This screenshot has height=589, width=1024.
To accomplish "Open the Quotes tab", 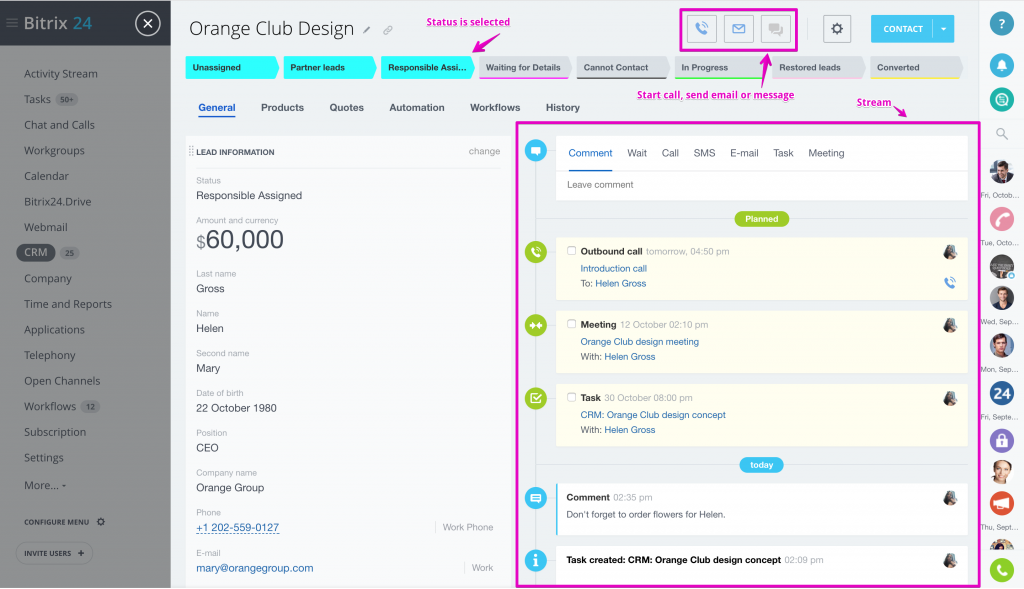I will tap(346, 108).
